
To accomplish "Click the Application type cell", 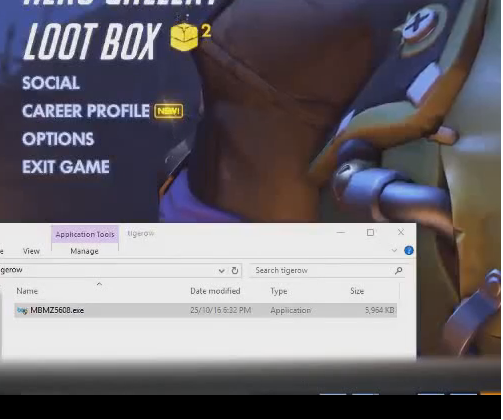I will pyautogui.click(x=290, y=310).
